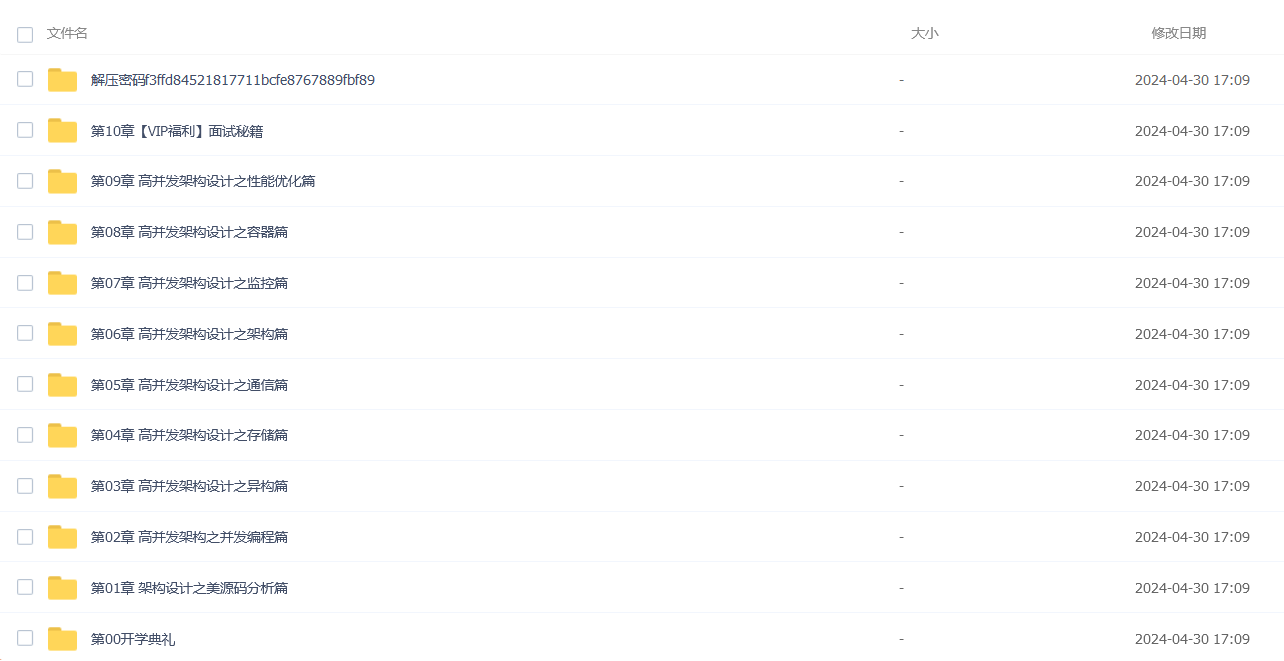Open folder icon for 第05章 通信篇
The image size is (1284, 661).
[x=62, y=385]
